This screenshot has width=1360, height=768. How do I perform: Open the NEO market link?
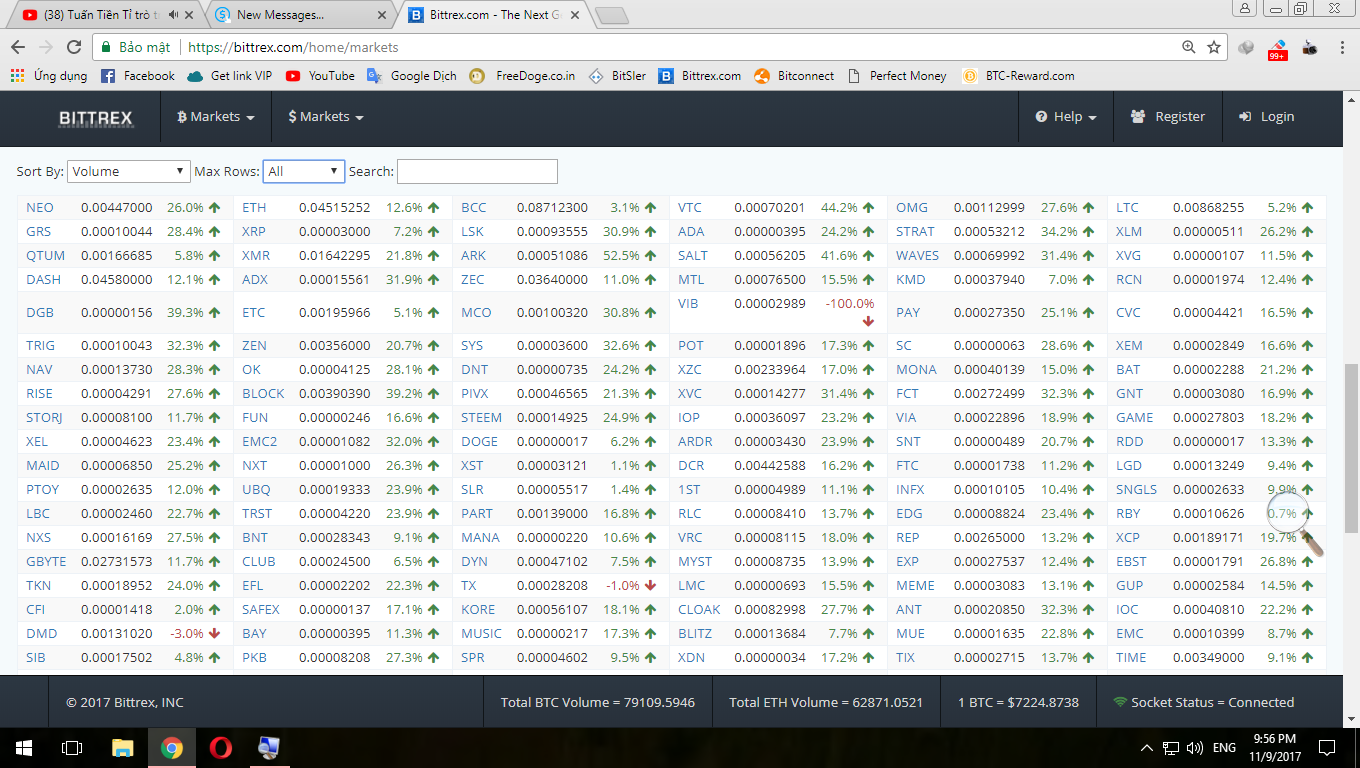pos(40,208)
